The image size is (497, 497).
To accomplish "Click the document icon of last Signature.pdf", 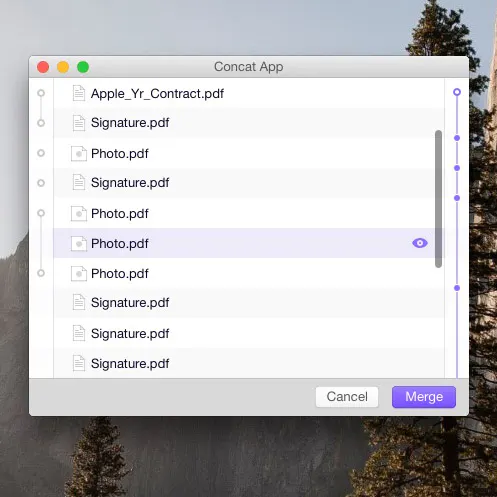I will 79,363.
